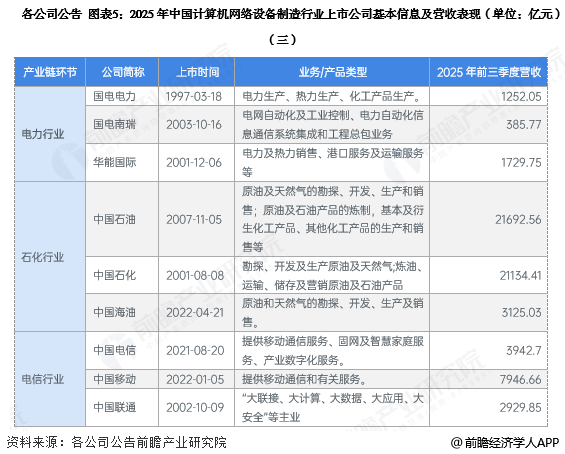Click 国电南瑞 business description starting 电网自动化
The width and height of the screenshot is (565, 454).
333,125
